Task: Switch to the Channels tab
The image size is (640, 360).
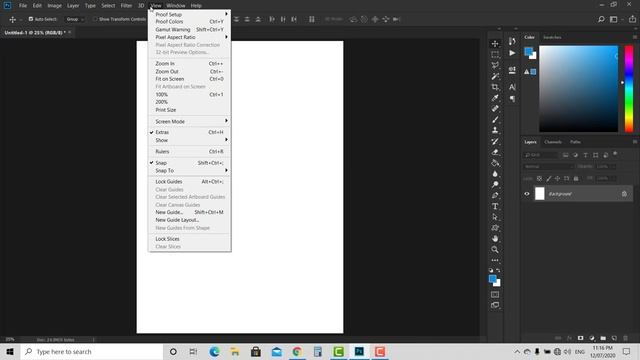Action: pyautogui.click(x=553, y=142)
